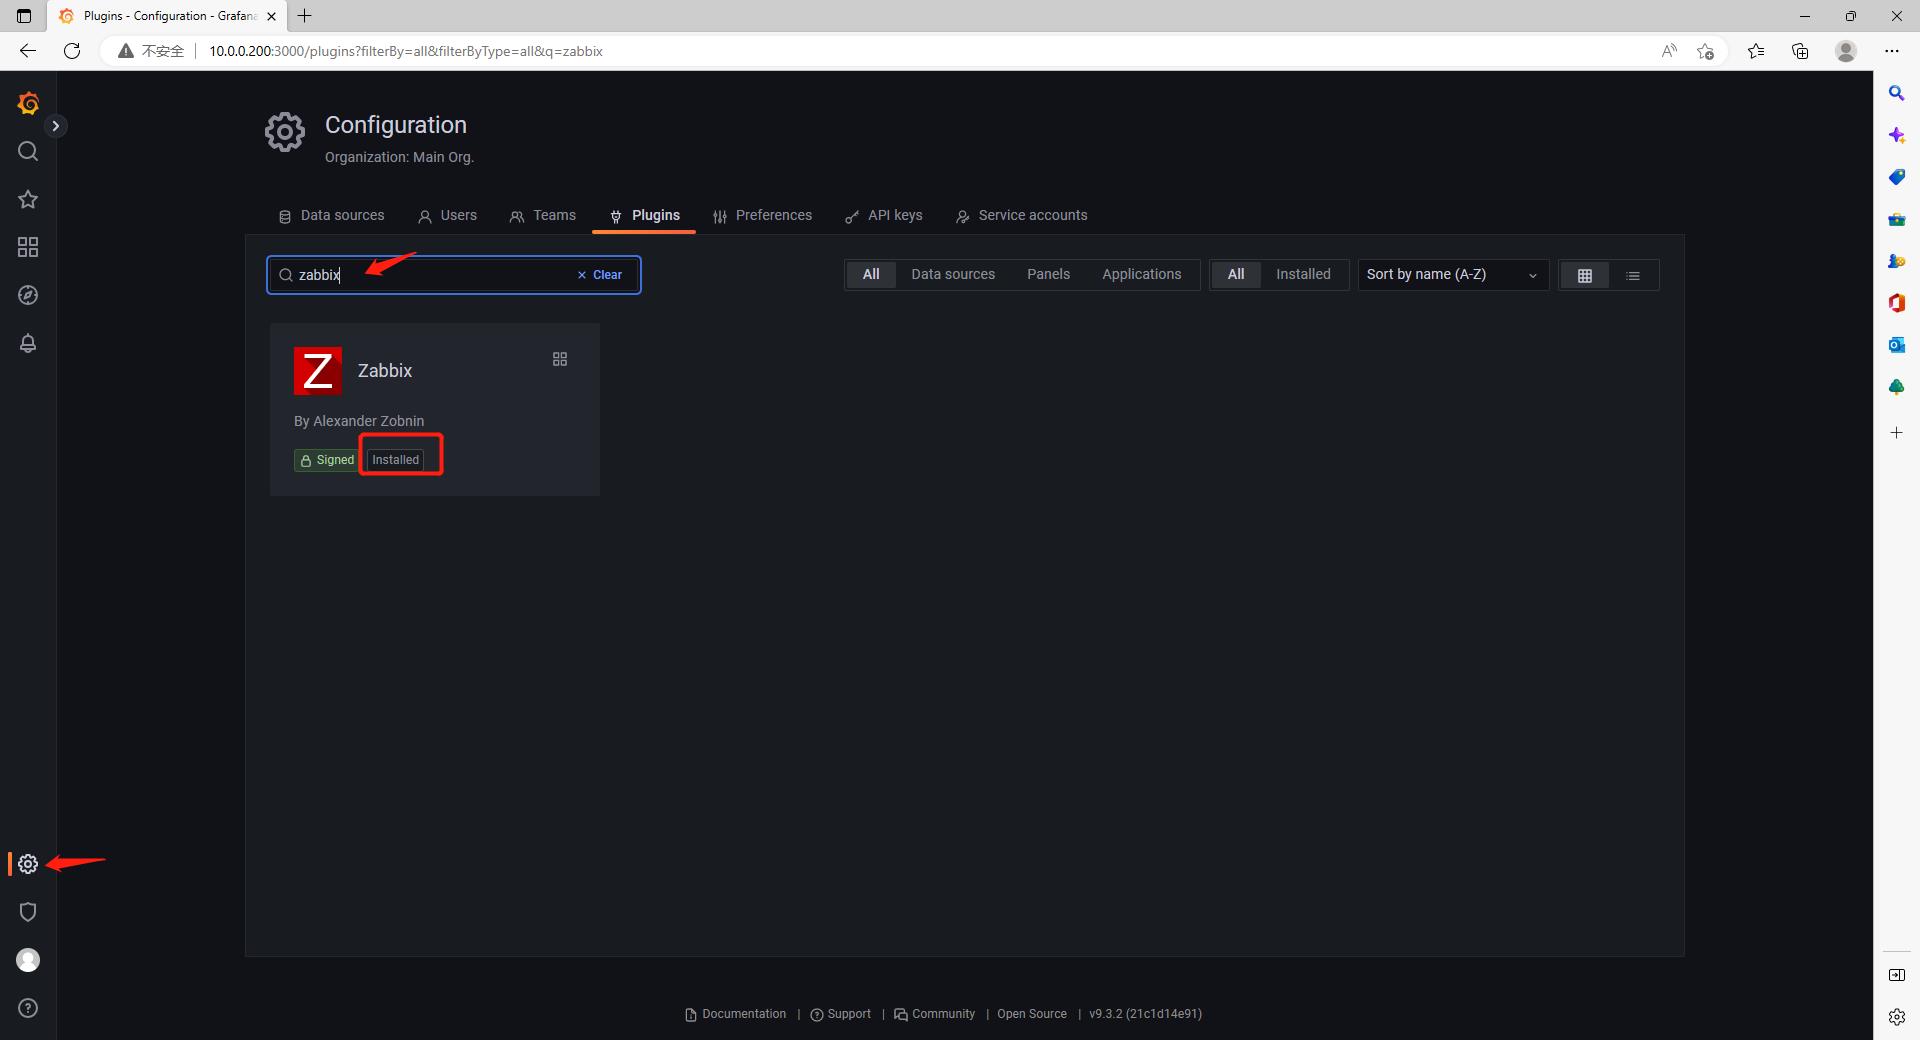Screen dimensions: 1920x1040
Task: Open the search dashboards icon in sidebar
Action: pos(28,151)
